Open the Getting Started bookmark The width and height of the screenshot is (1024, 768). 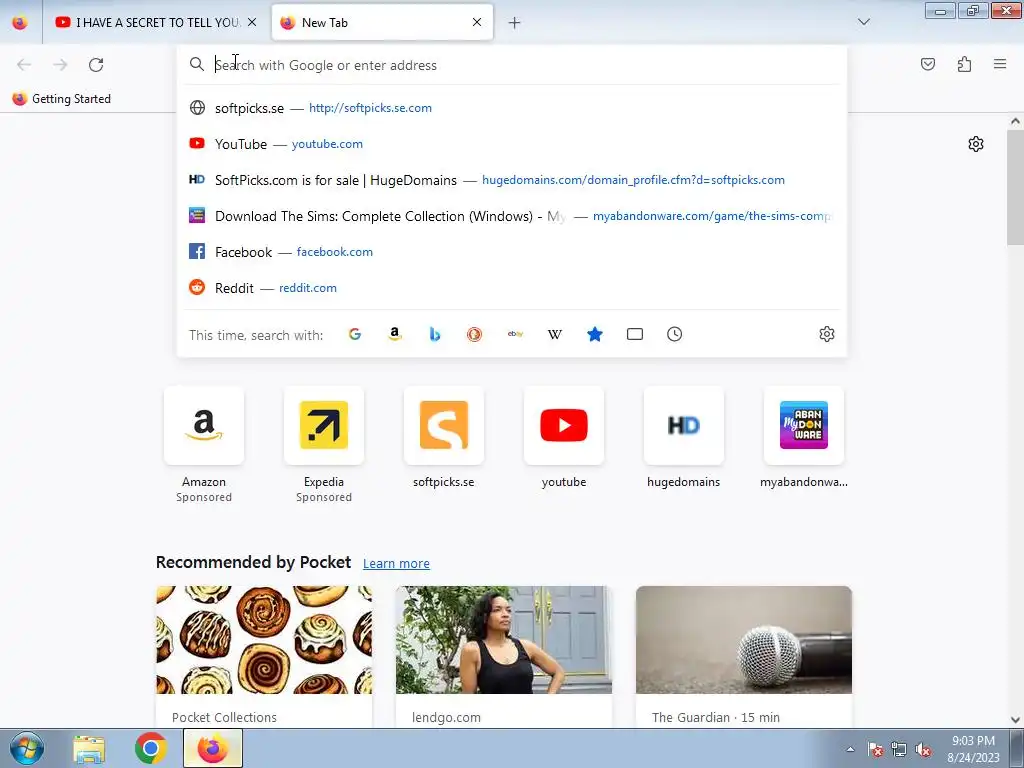tap(61, 99)
